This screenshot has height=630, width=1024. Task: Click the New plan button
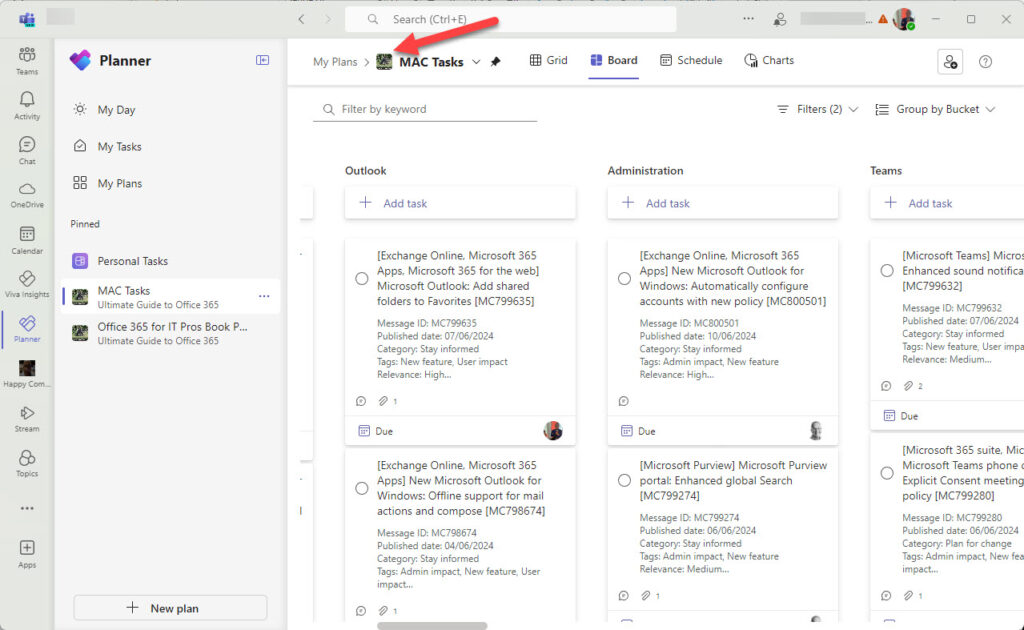click(x=170, y=608)
